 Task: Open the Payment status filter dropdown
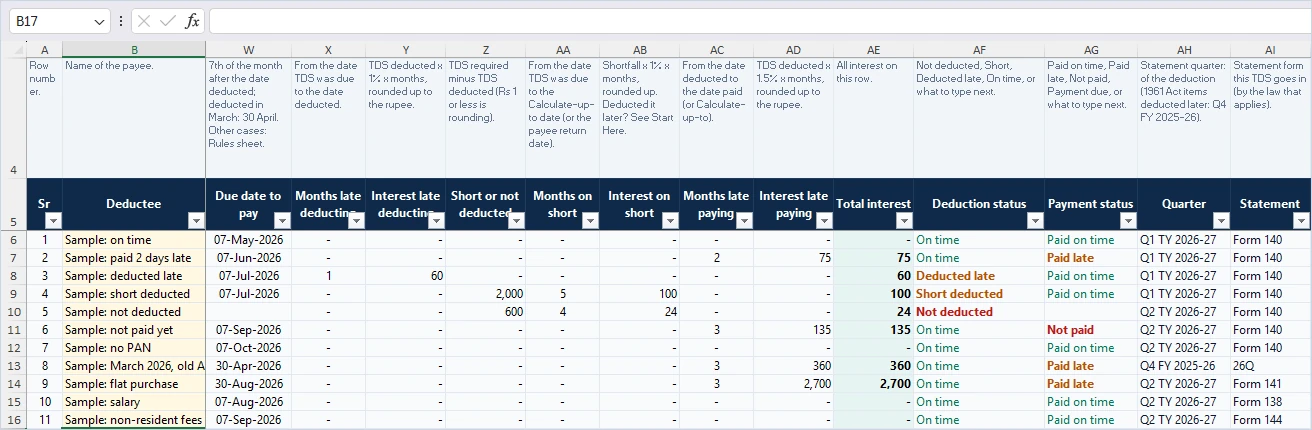click(x=1128, y=221)
